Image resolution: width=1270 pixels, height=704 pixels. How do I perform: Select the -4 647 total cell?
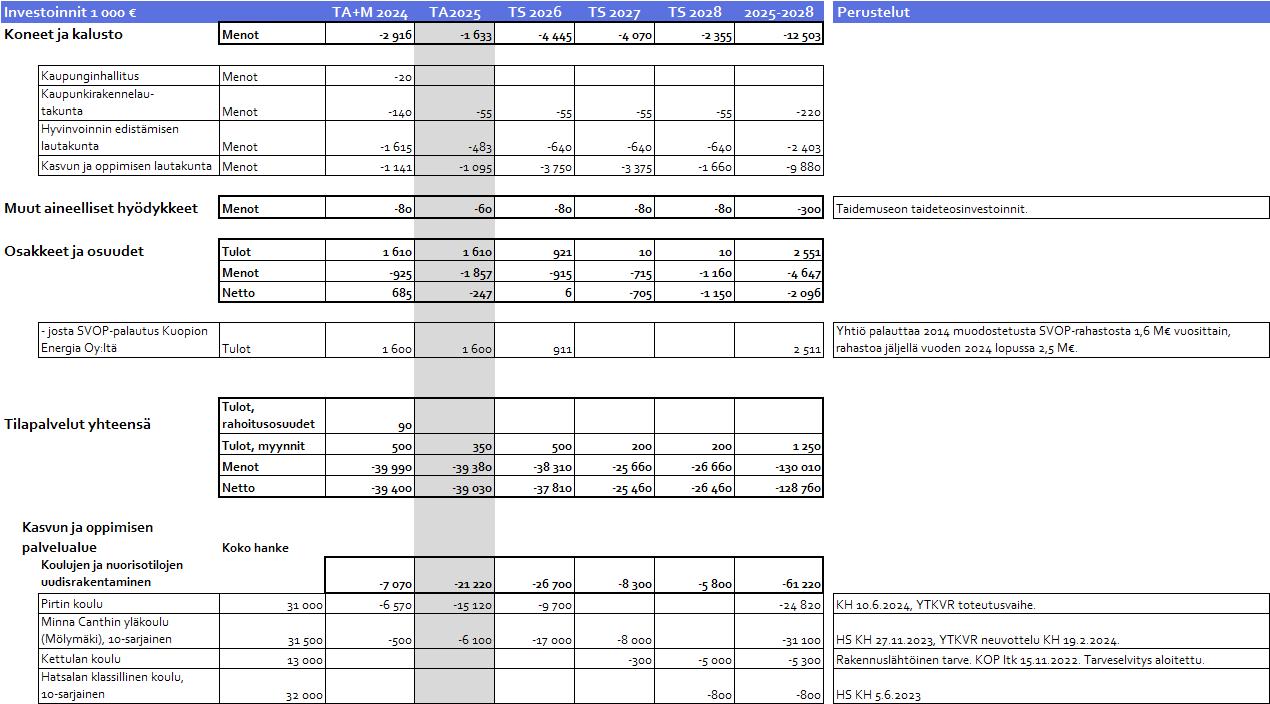click(x=779, y=272)
